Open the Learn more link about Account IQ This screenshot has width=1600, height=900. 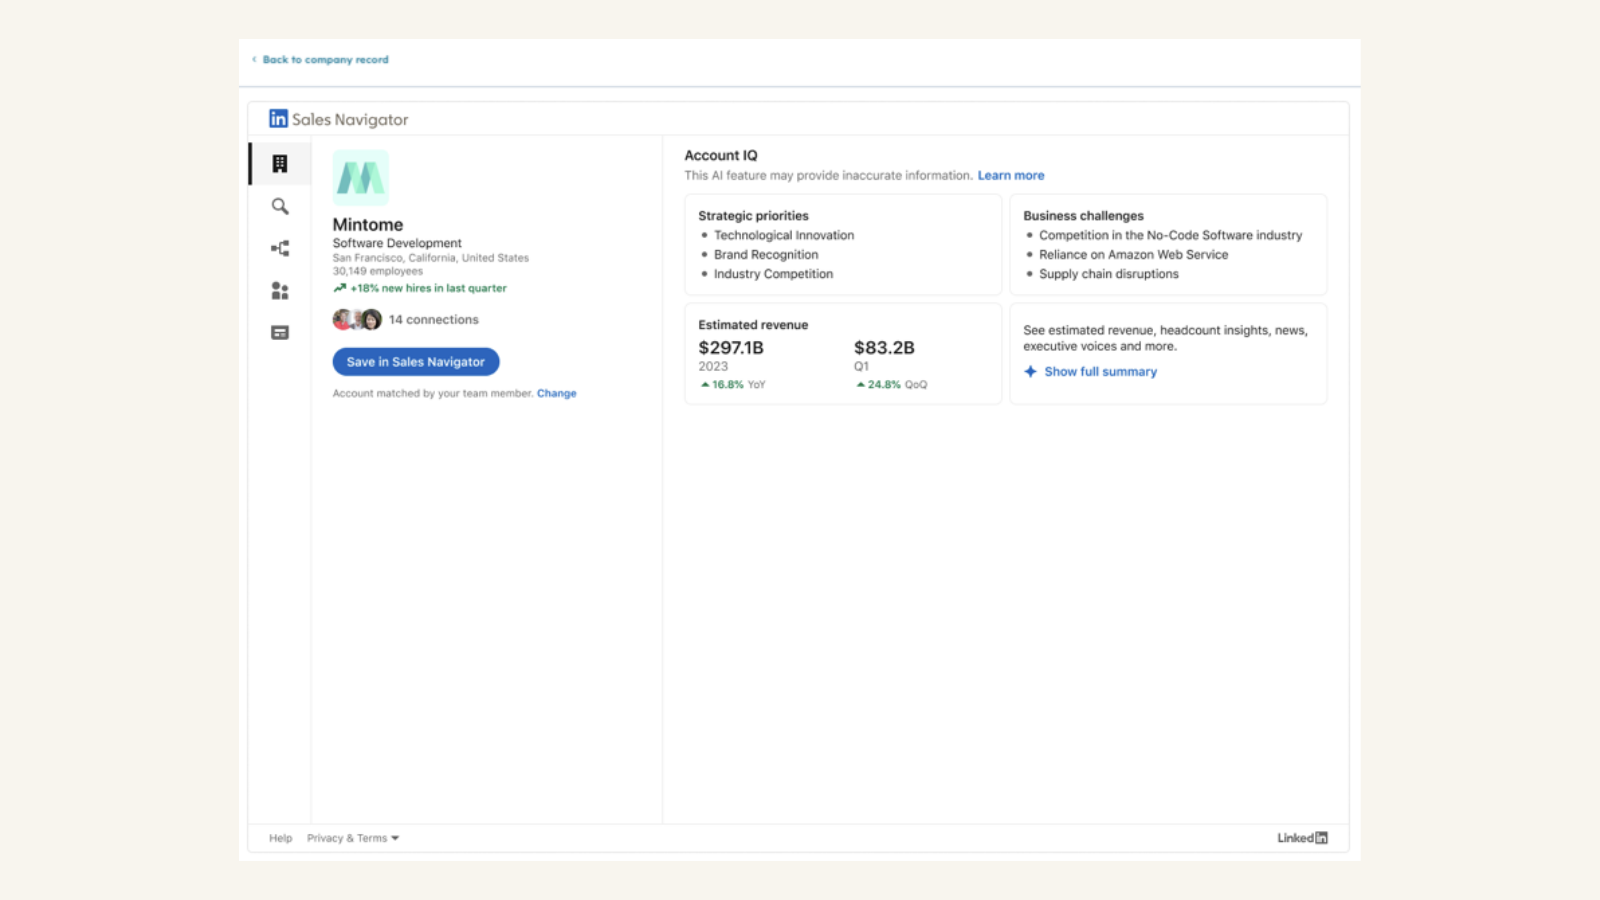[x=1011, y=175]
